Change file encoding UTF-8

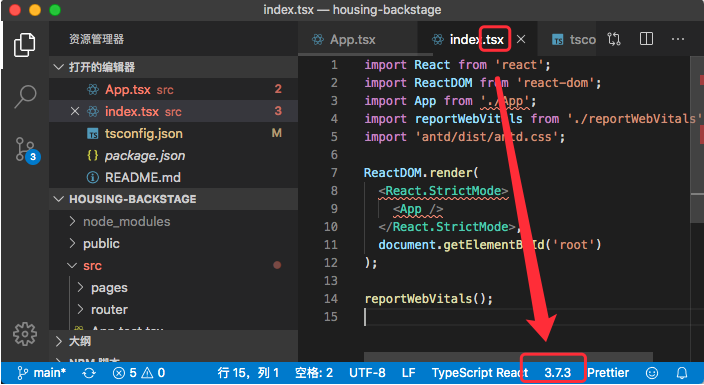367,373
